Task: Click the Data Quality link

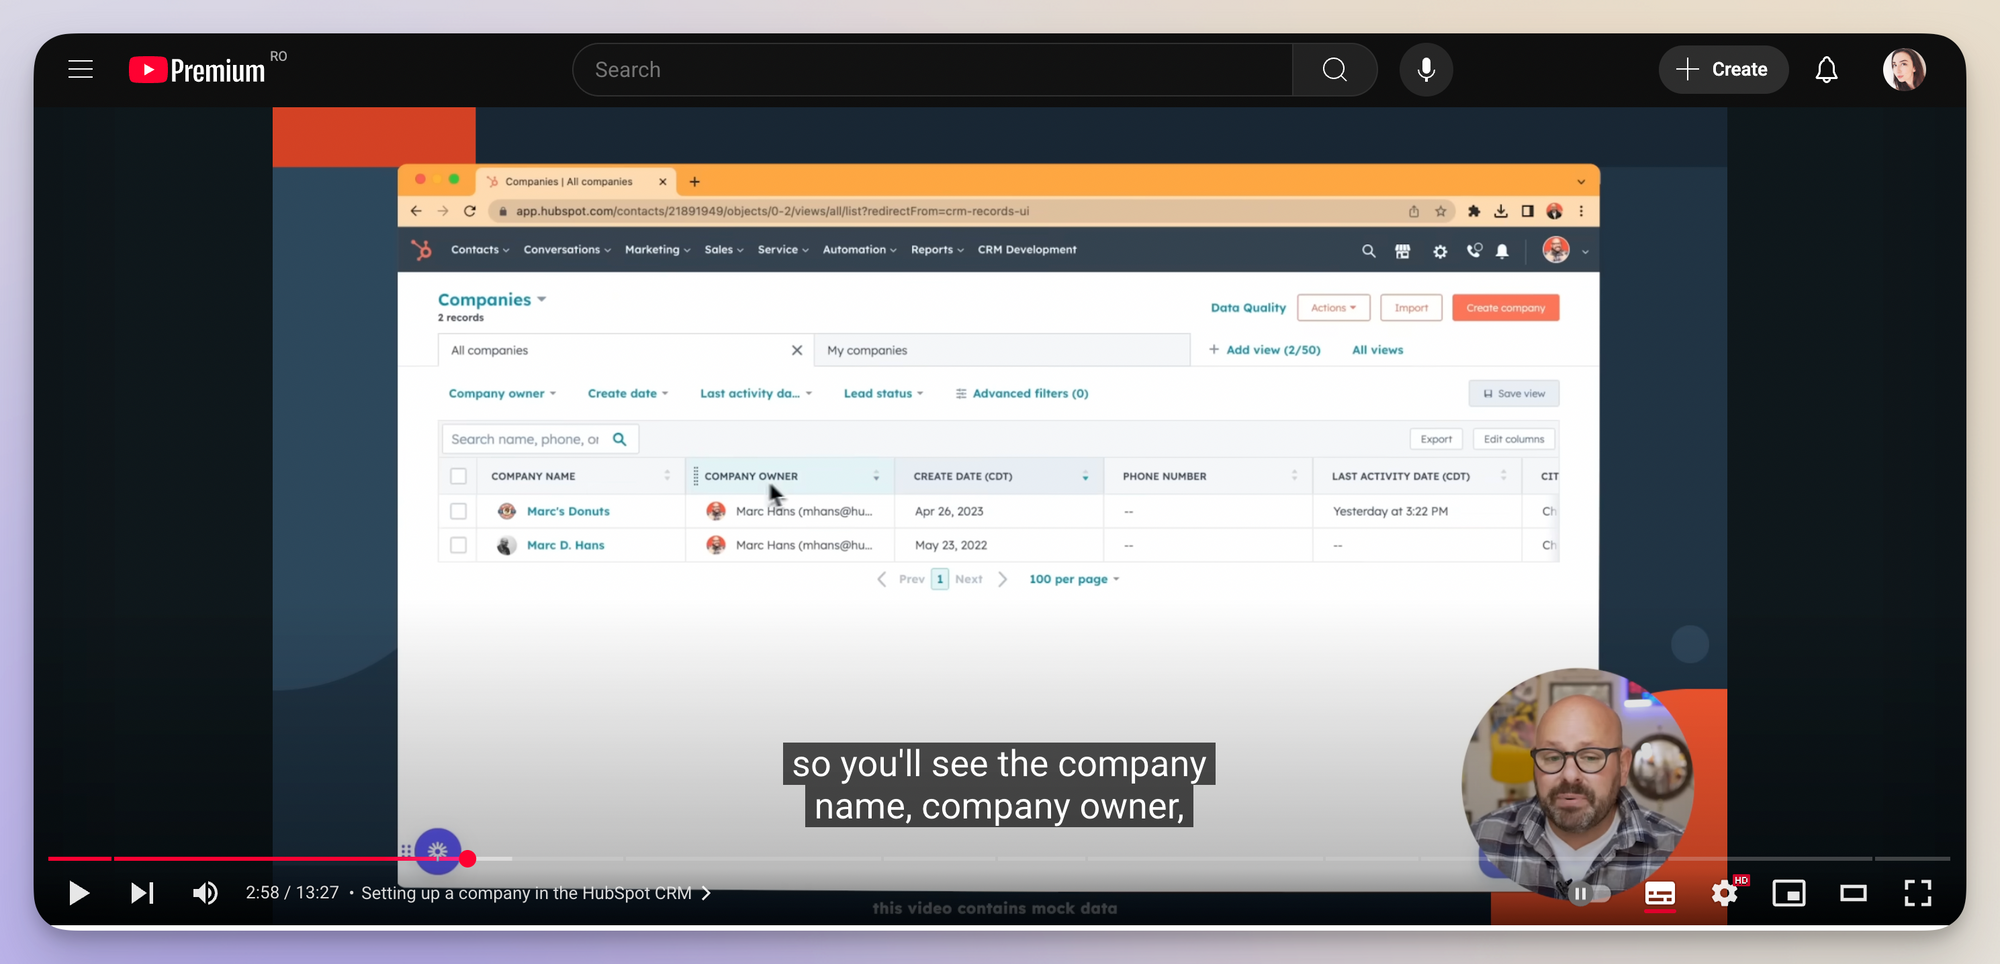Action: point(1248,308)
